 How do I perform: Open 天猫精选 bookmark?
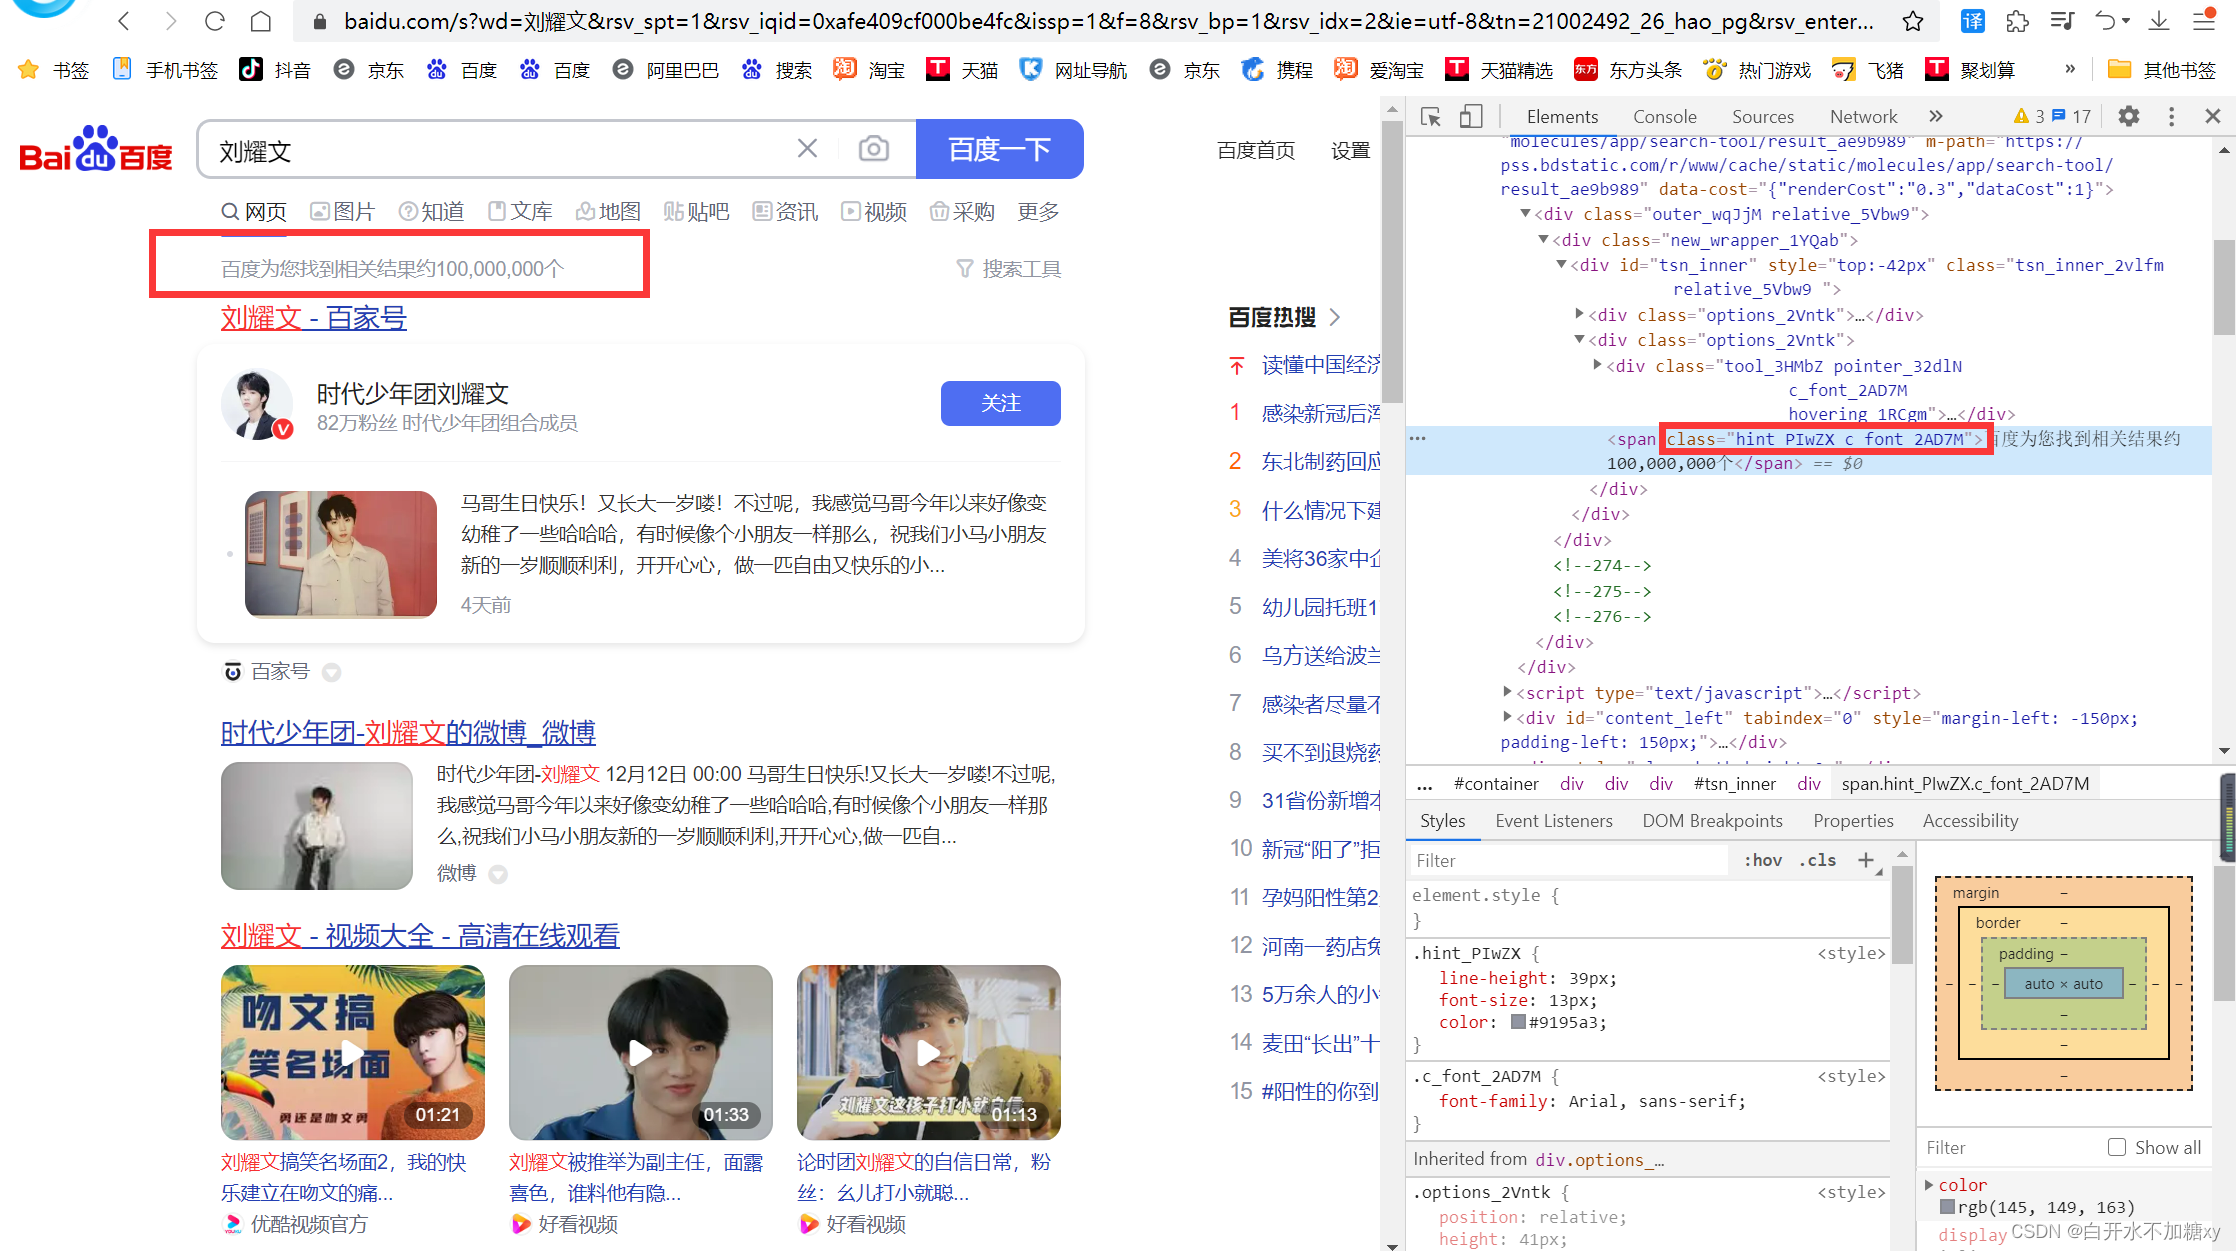(1499, 70)
